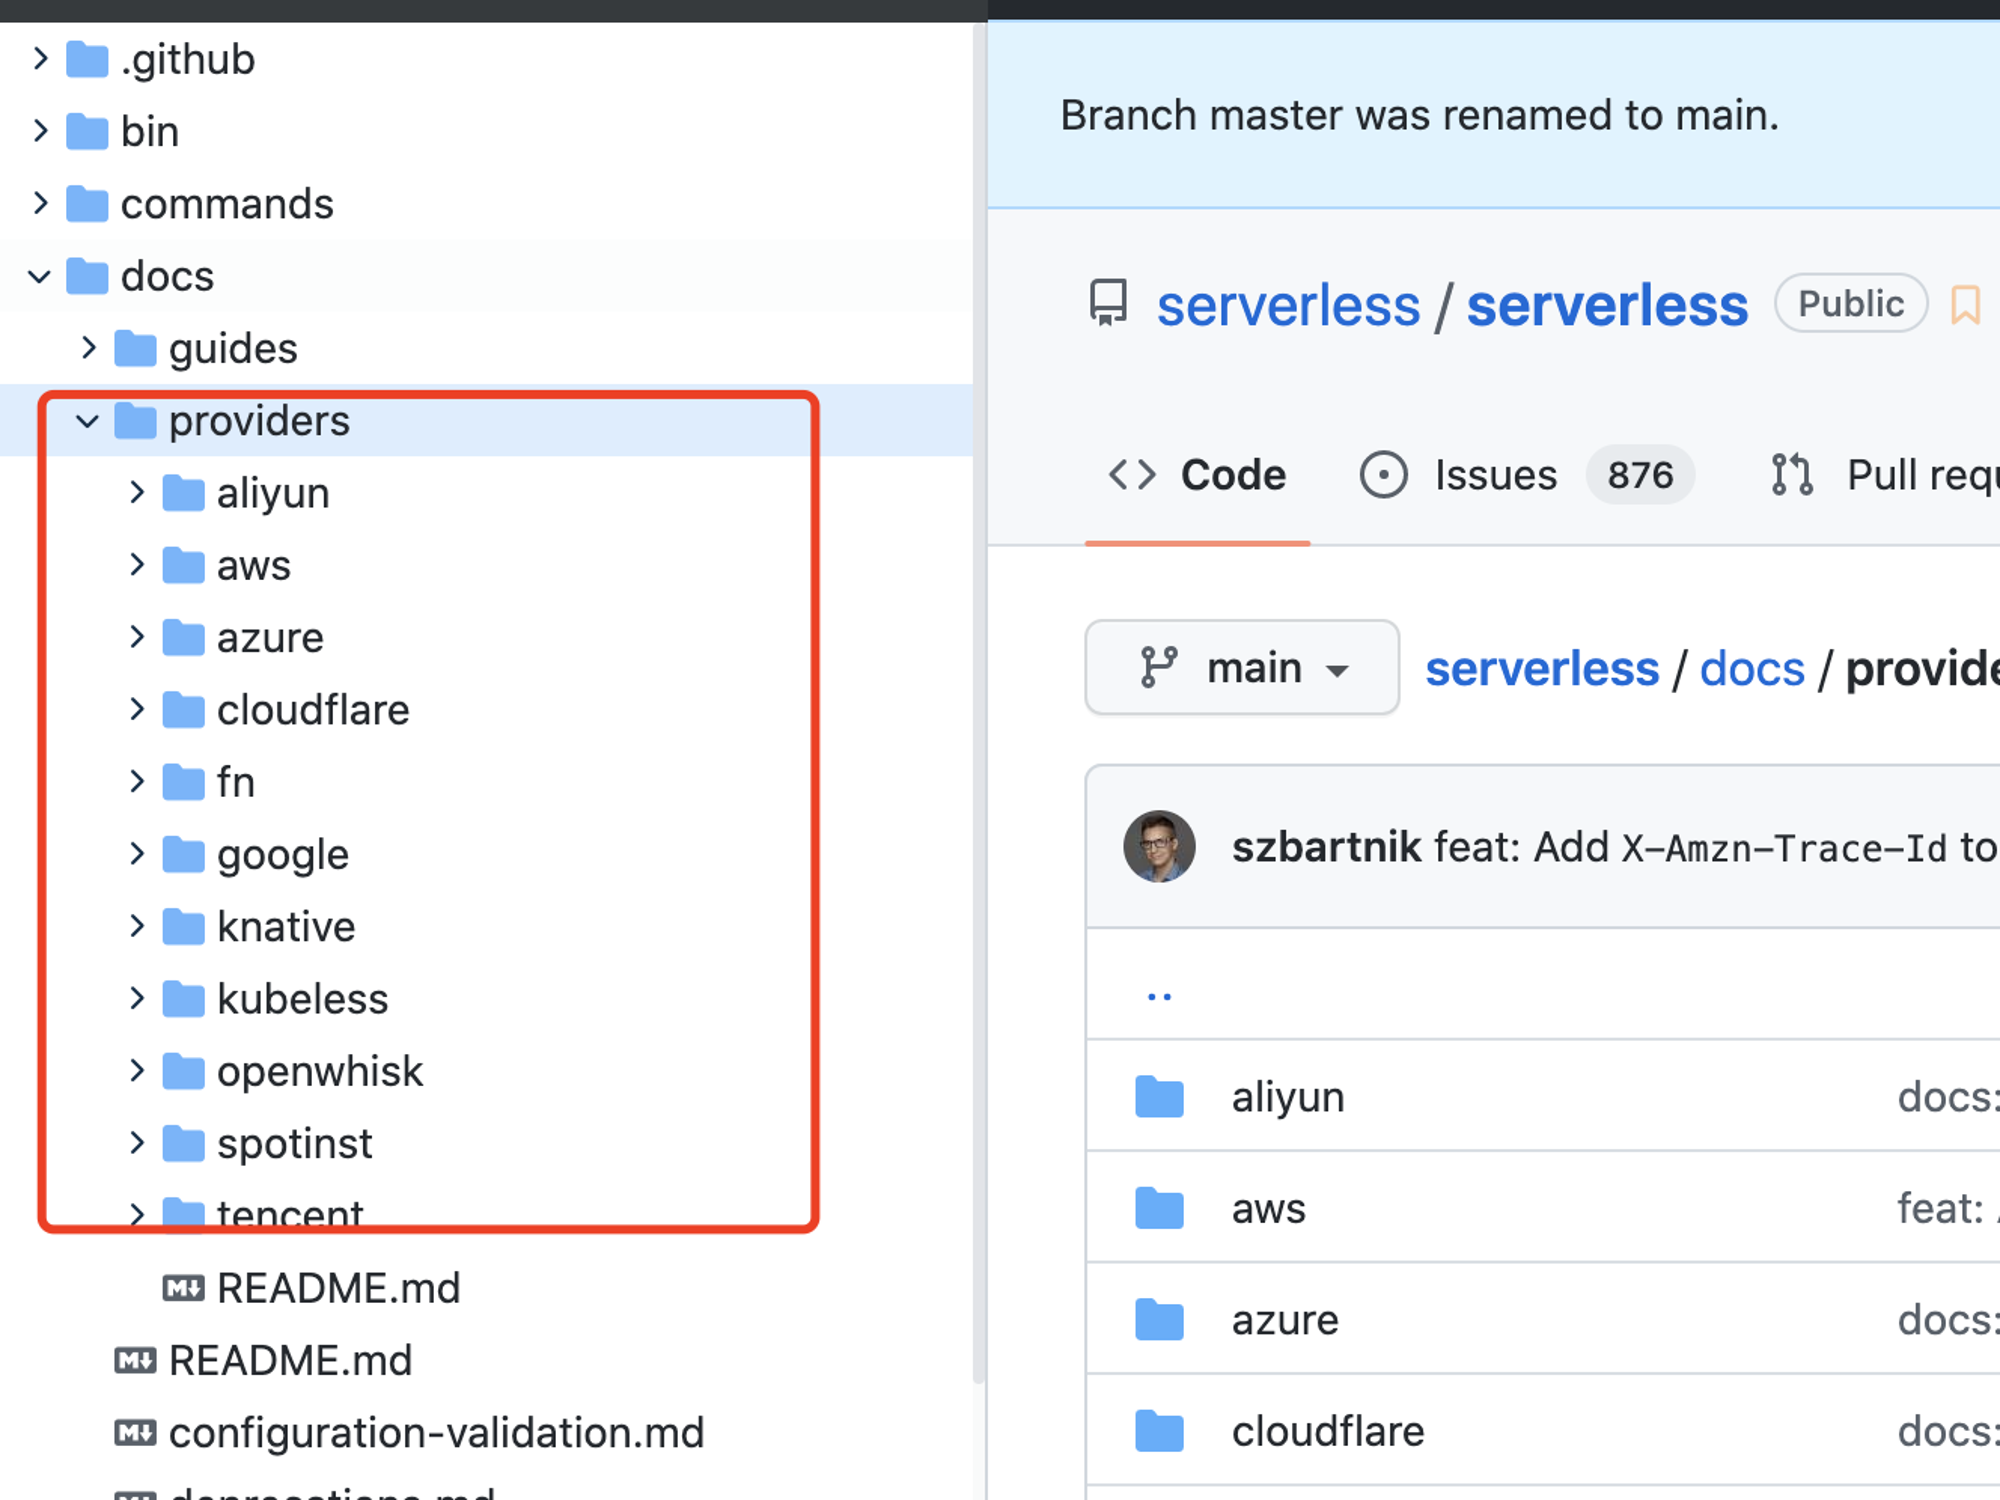Open szbartnik author link
Viewport: 2000px width, 1500px height.
(x=1326, y=847)
